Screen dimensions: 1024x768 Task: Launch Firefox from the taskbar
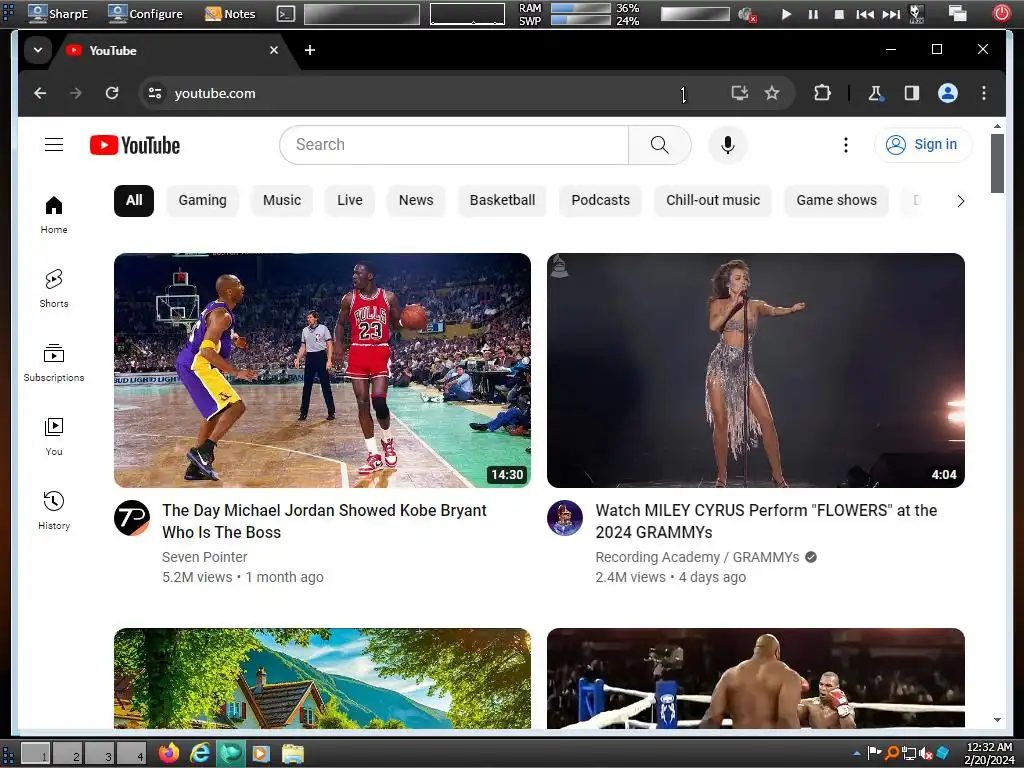coord(169,753)
